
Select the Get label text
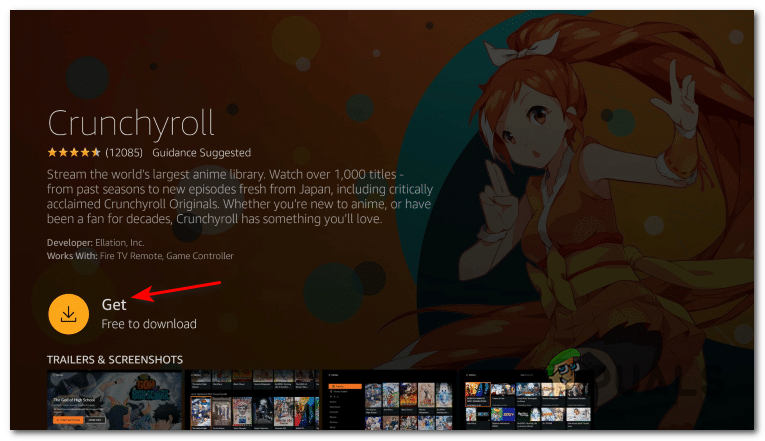(114, 304)
